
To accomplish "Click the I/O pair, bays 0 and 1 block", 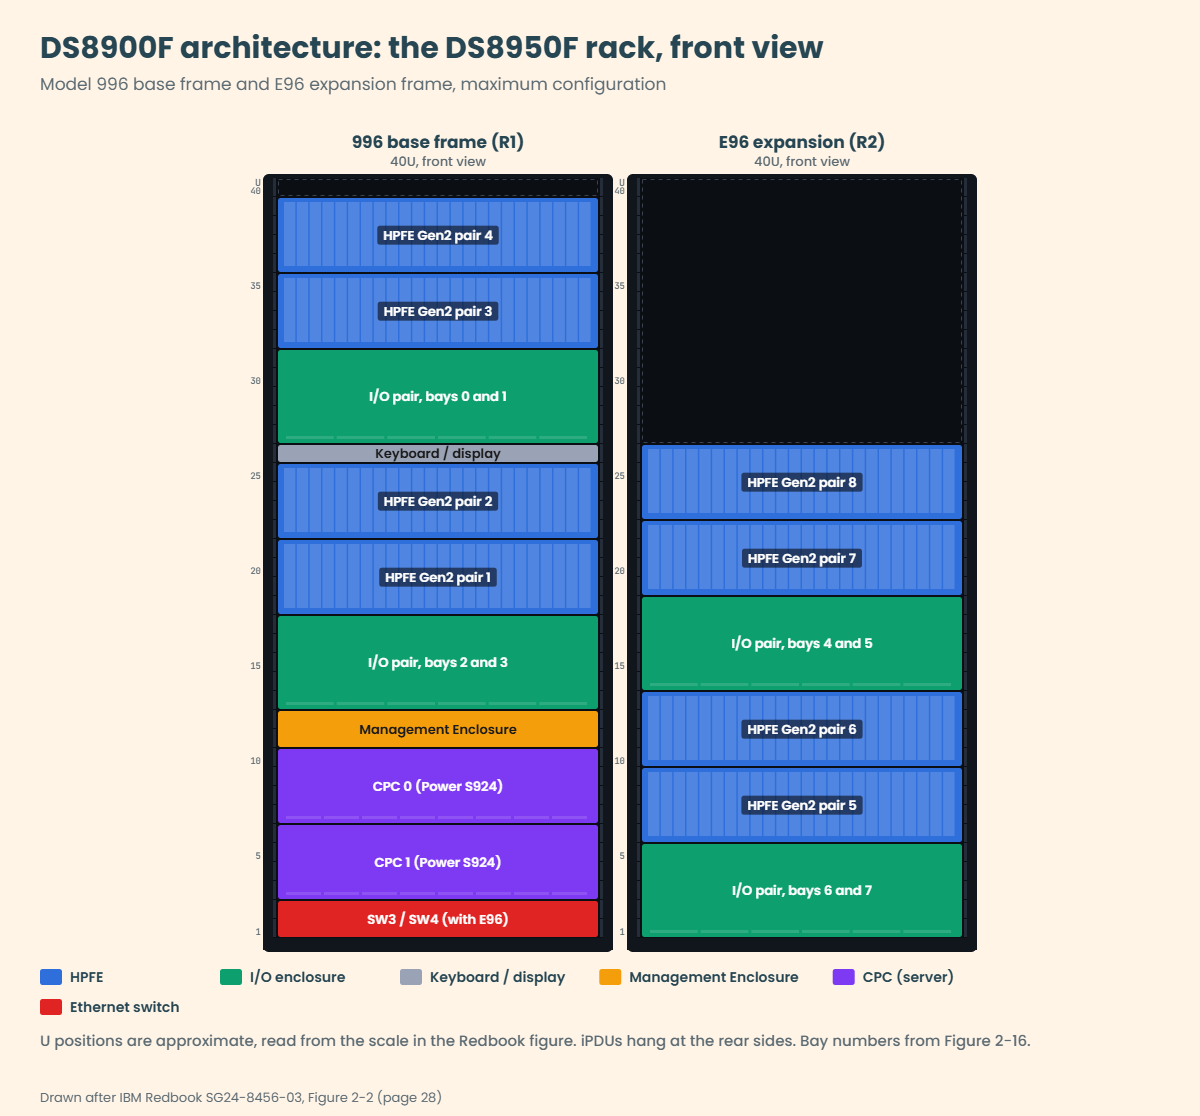I will coord(438,396).
